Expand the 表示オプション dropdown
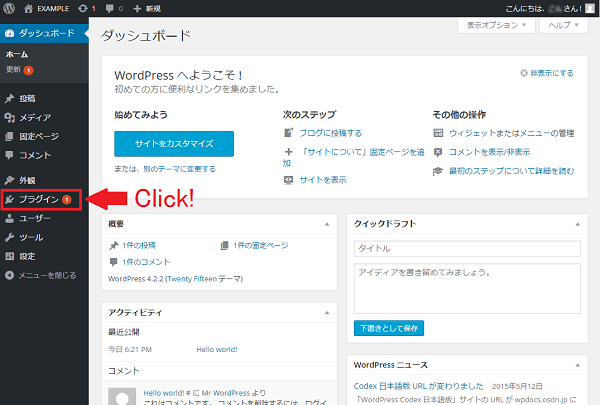600x405 pixels. tap(490, 24)
